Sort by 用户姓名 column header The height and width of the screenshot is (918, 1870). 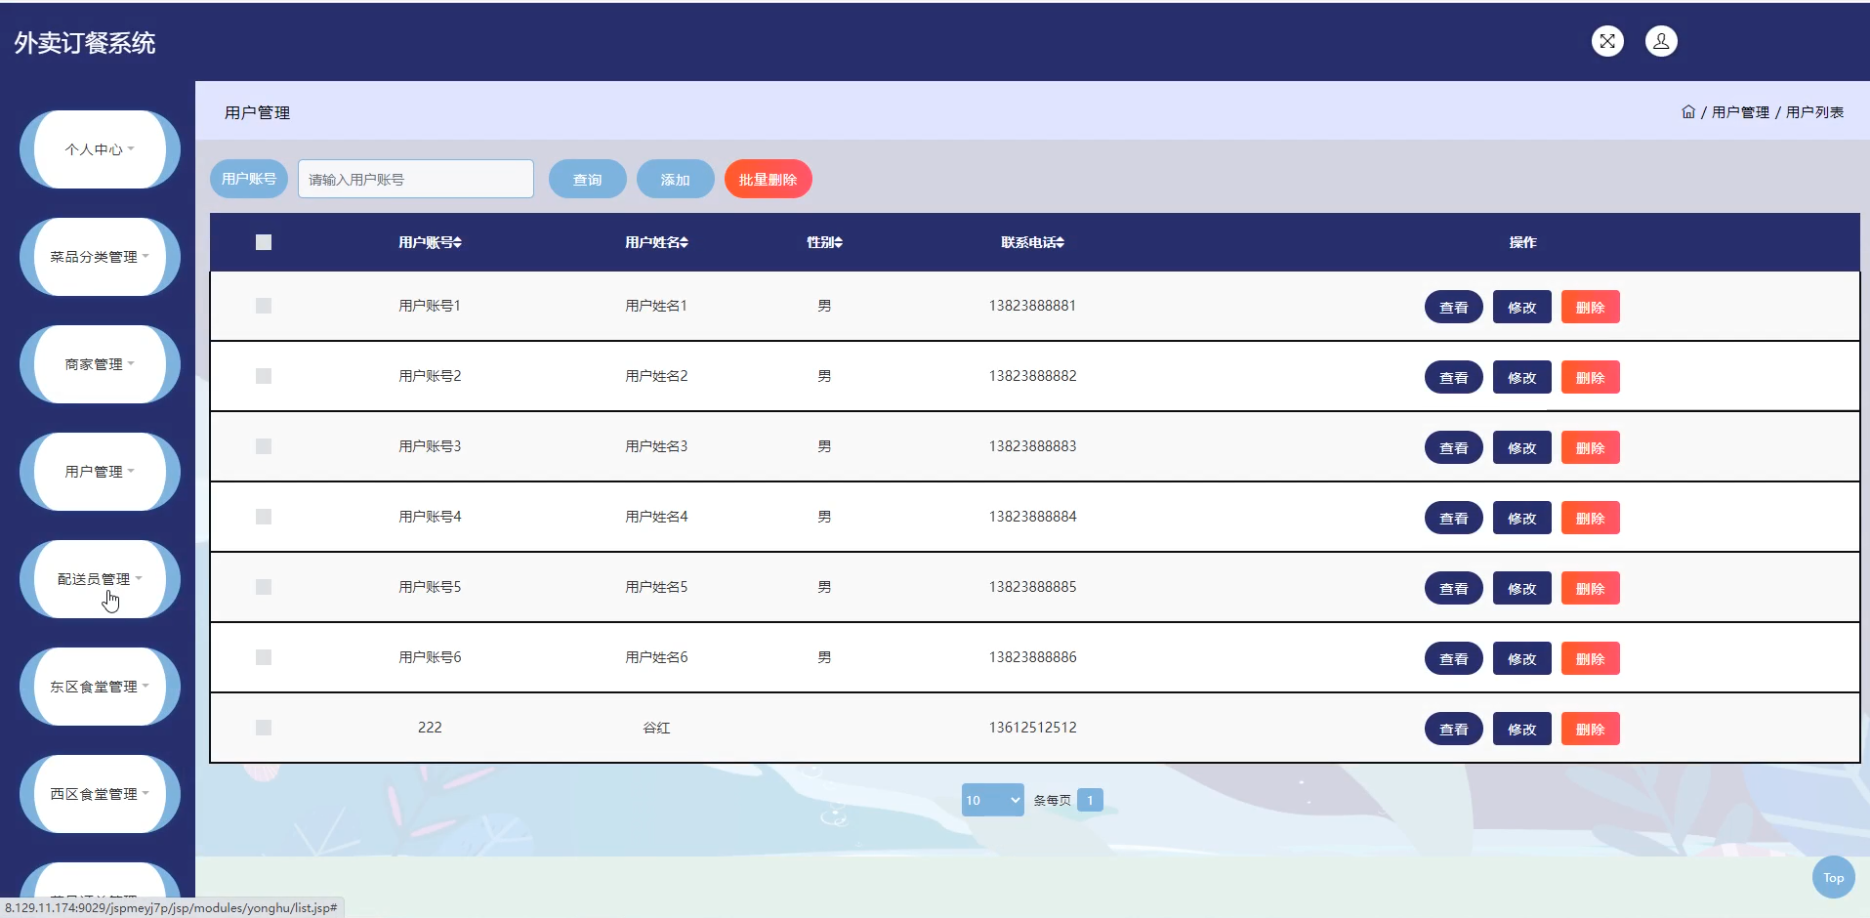pyautogui.click(x=657, y=242)
